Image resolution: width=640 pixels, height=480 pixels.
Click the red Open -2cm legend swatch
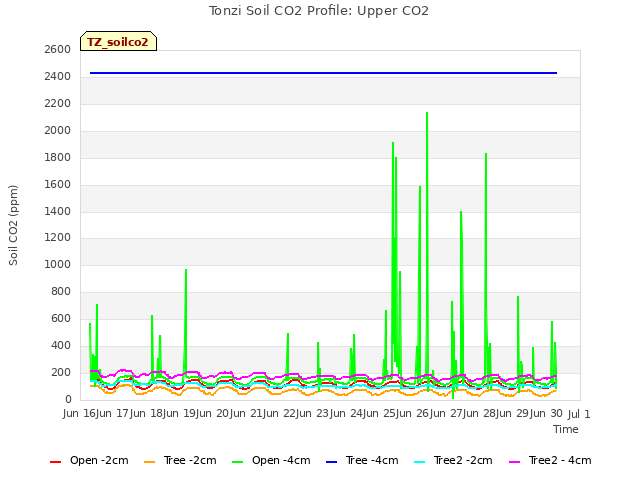coord(55,462)
